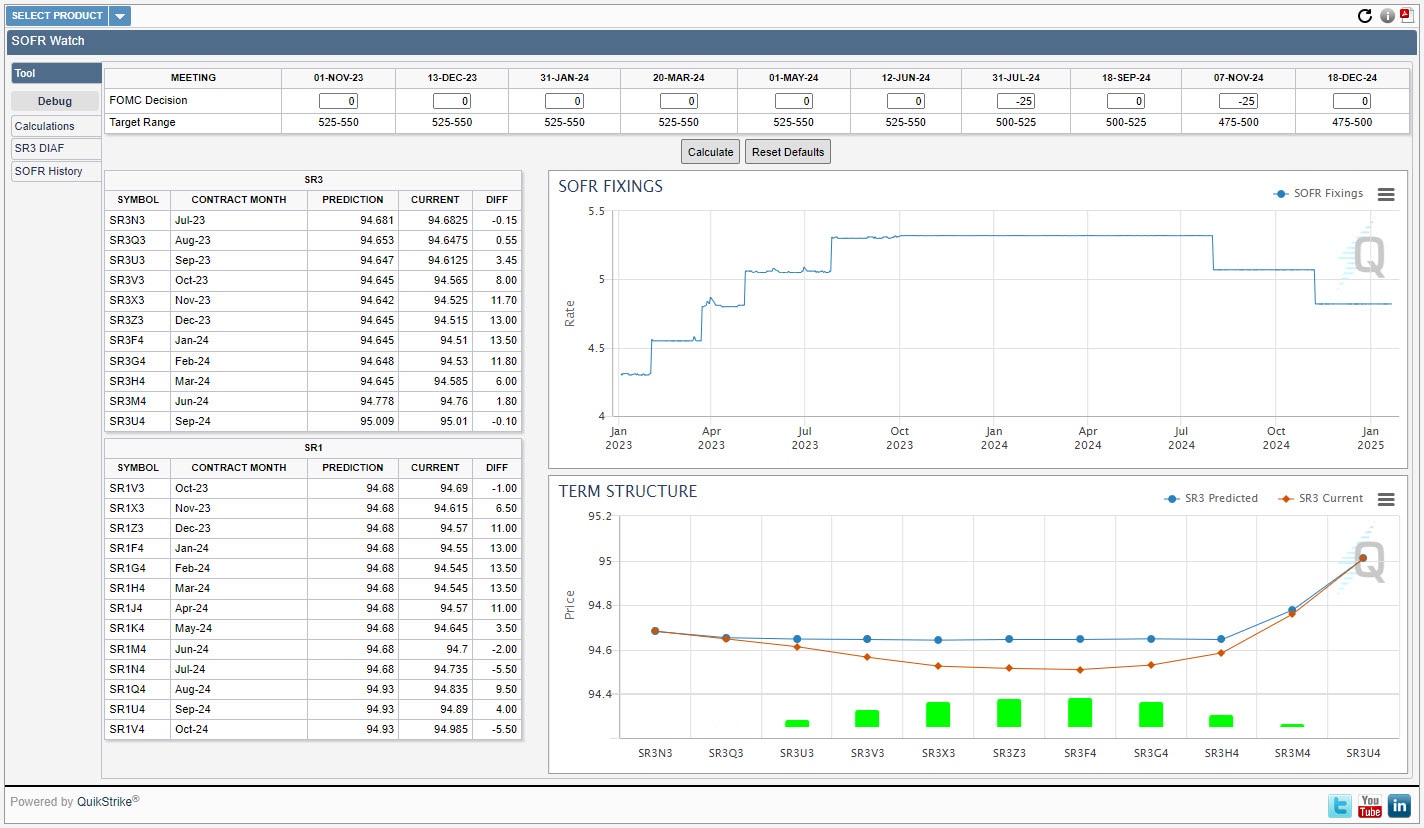This screenshot has width=1424, height=828.
Task: Expand the Select Product dropdown arrow
Action: tap(119, 16)
